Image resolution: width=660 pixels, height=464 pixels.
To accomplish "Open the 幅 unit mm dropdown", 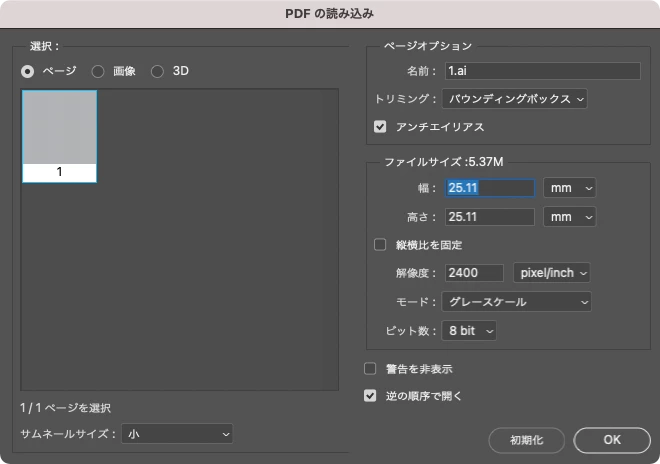I will 570,188.
